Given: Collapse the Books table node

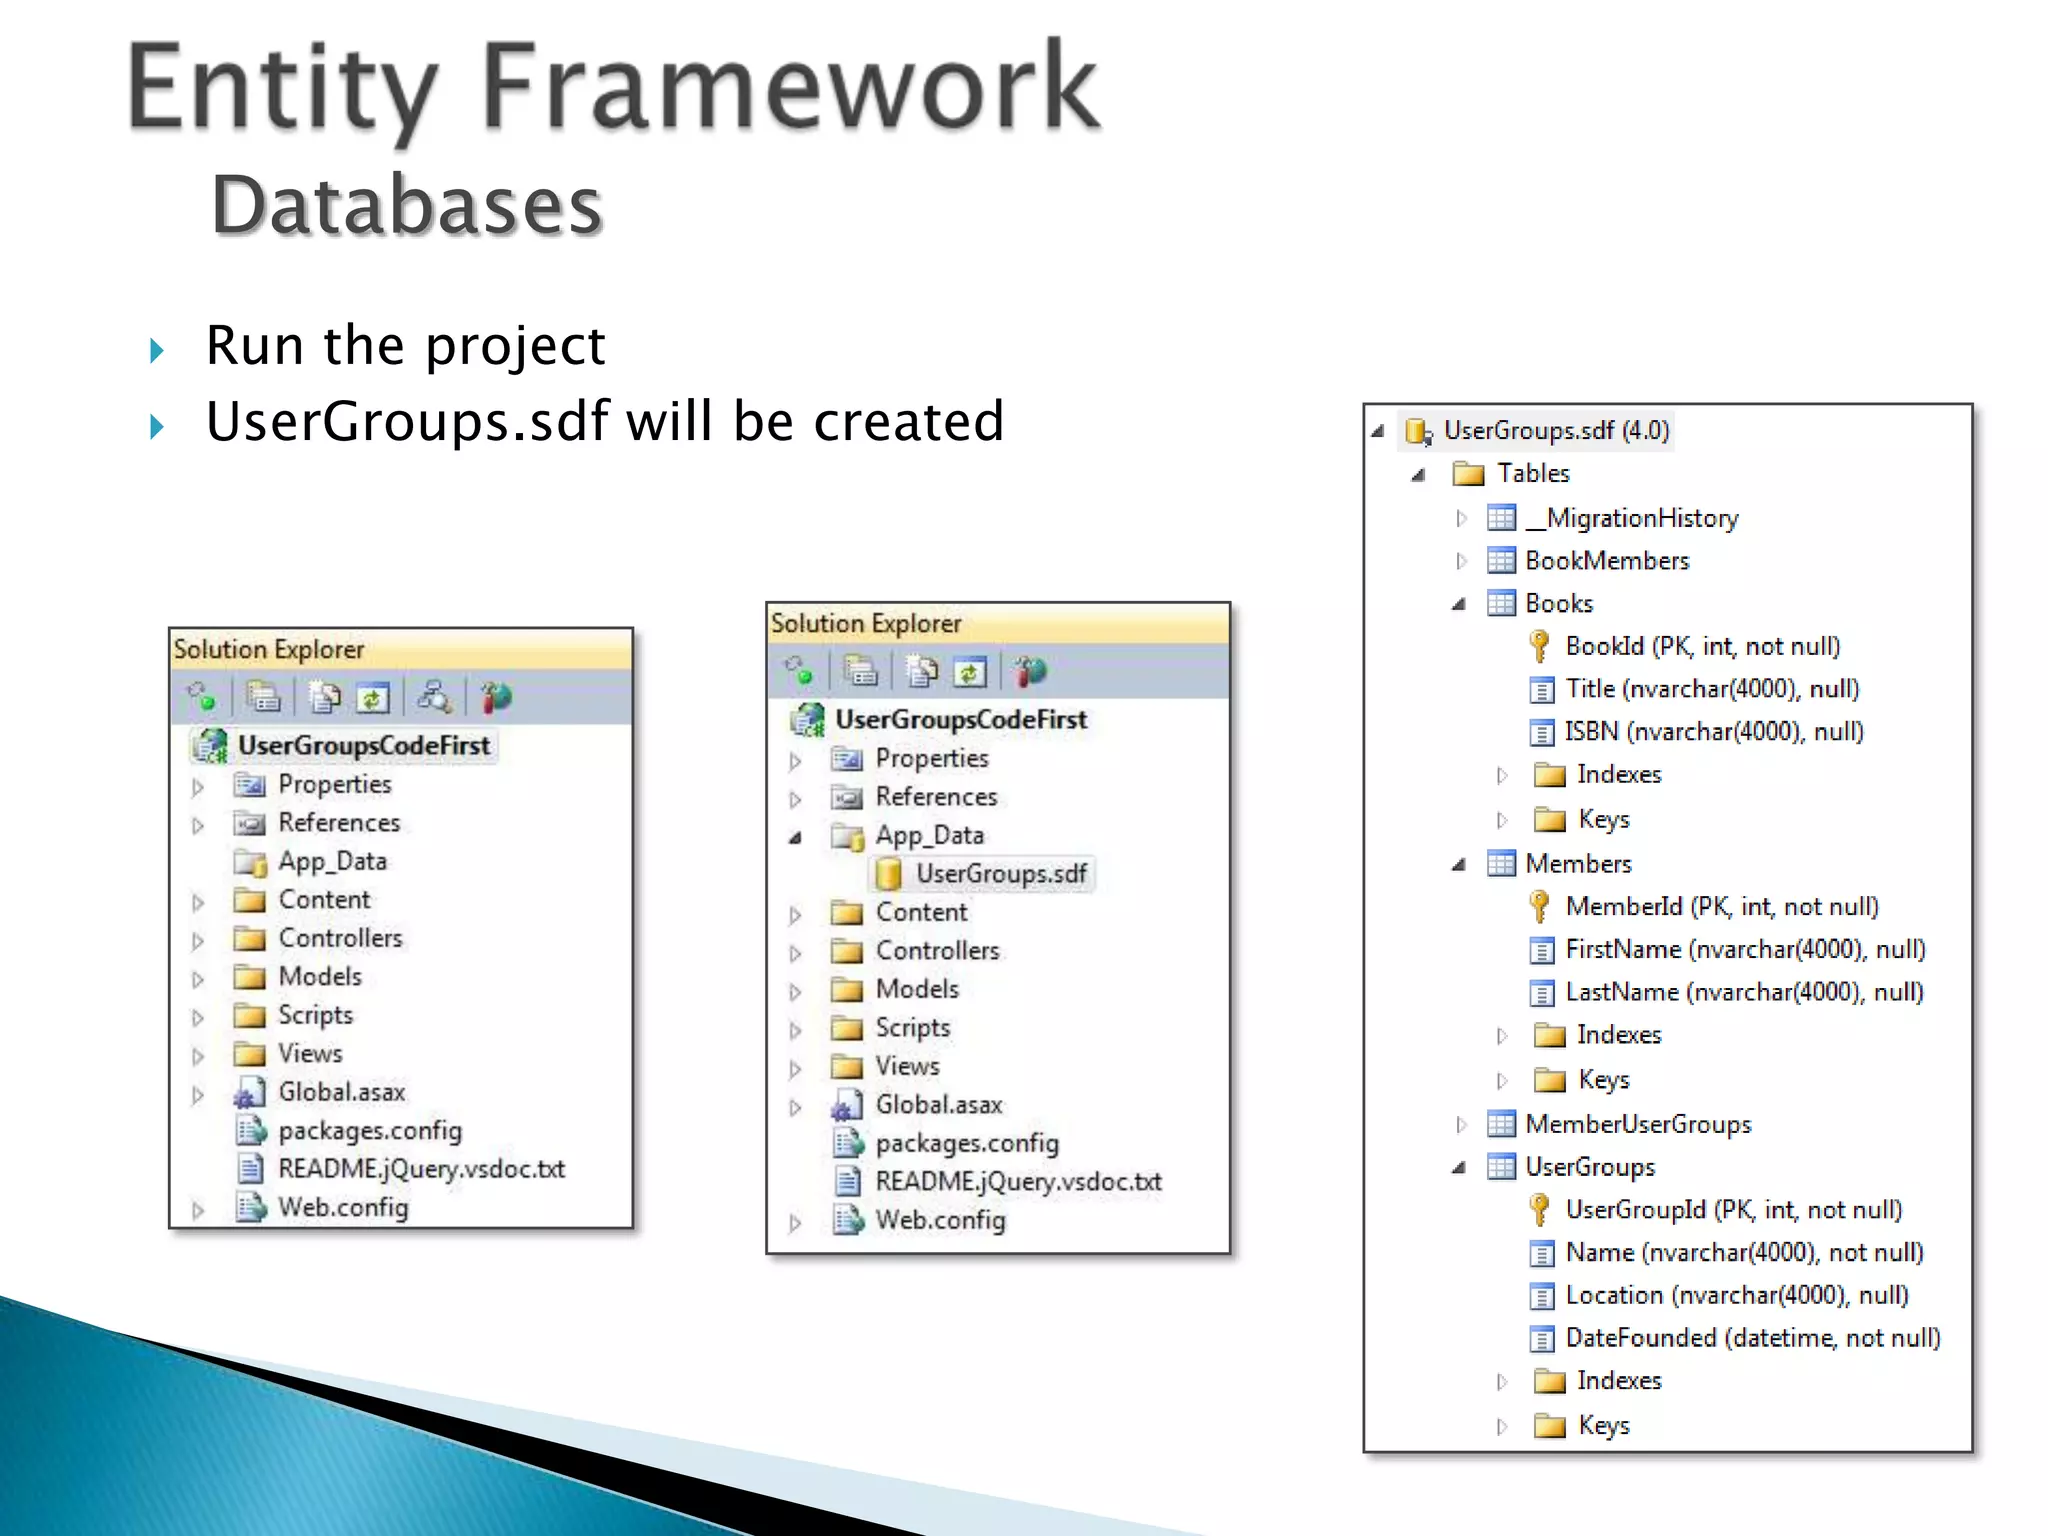Looking at the screenshot, I should coord(1459,604).
